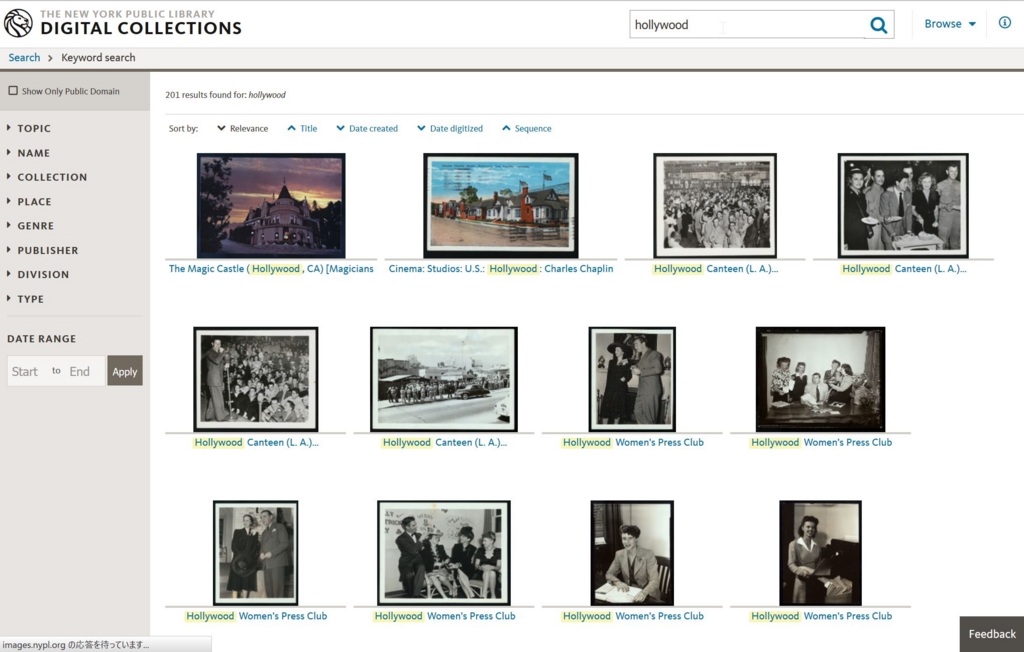1024x652 pixels.
Task: Open the Charles Chaplin studios postcard thumbnail
Action: [500, 206]
